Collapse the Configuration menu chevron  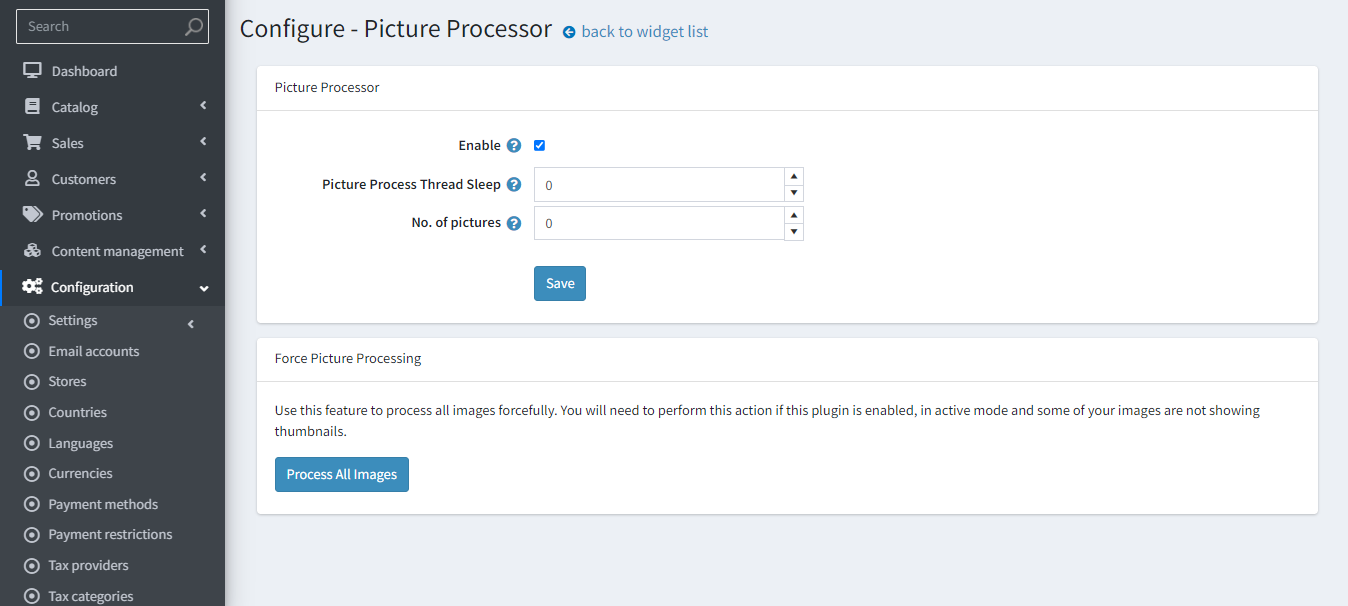point(204,288)
